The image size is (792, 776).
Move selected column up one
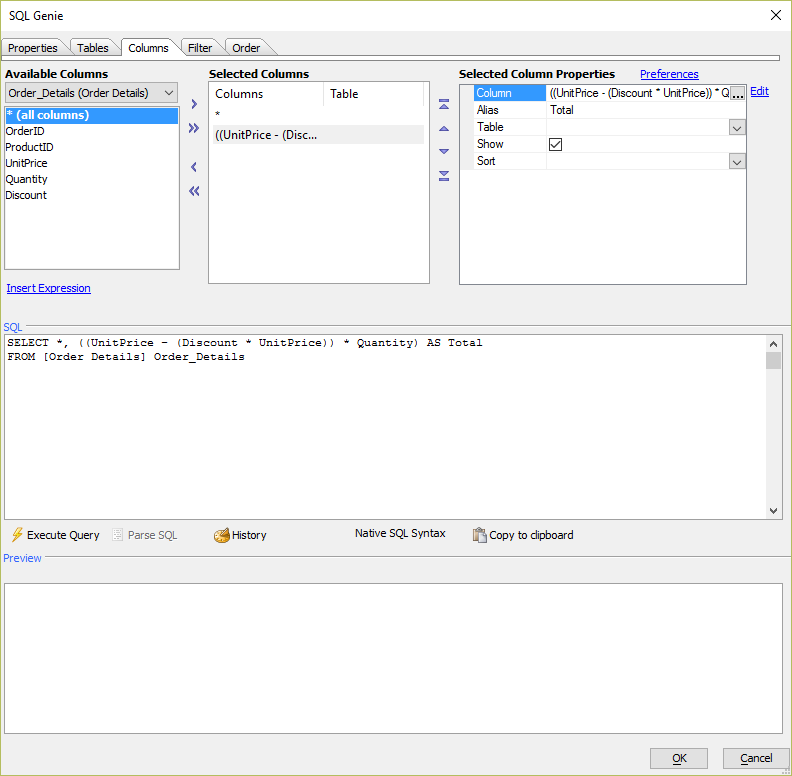click(x=444, y=129)
